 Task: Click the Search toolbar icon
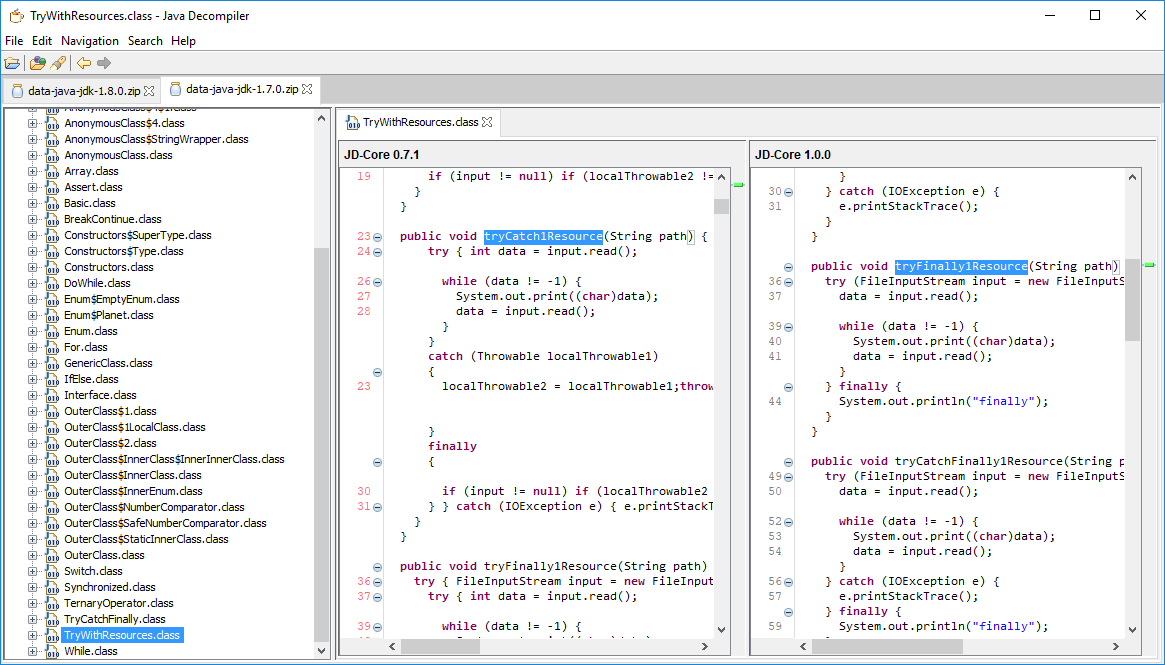pyautogui.click(x=58, y=63)
